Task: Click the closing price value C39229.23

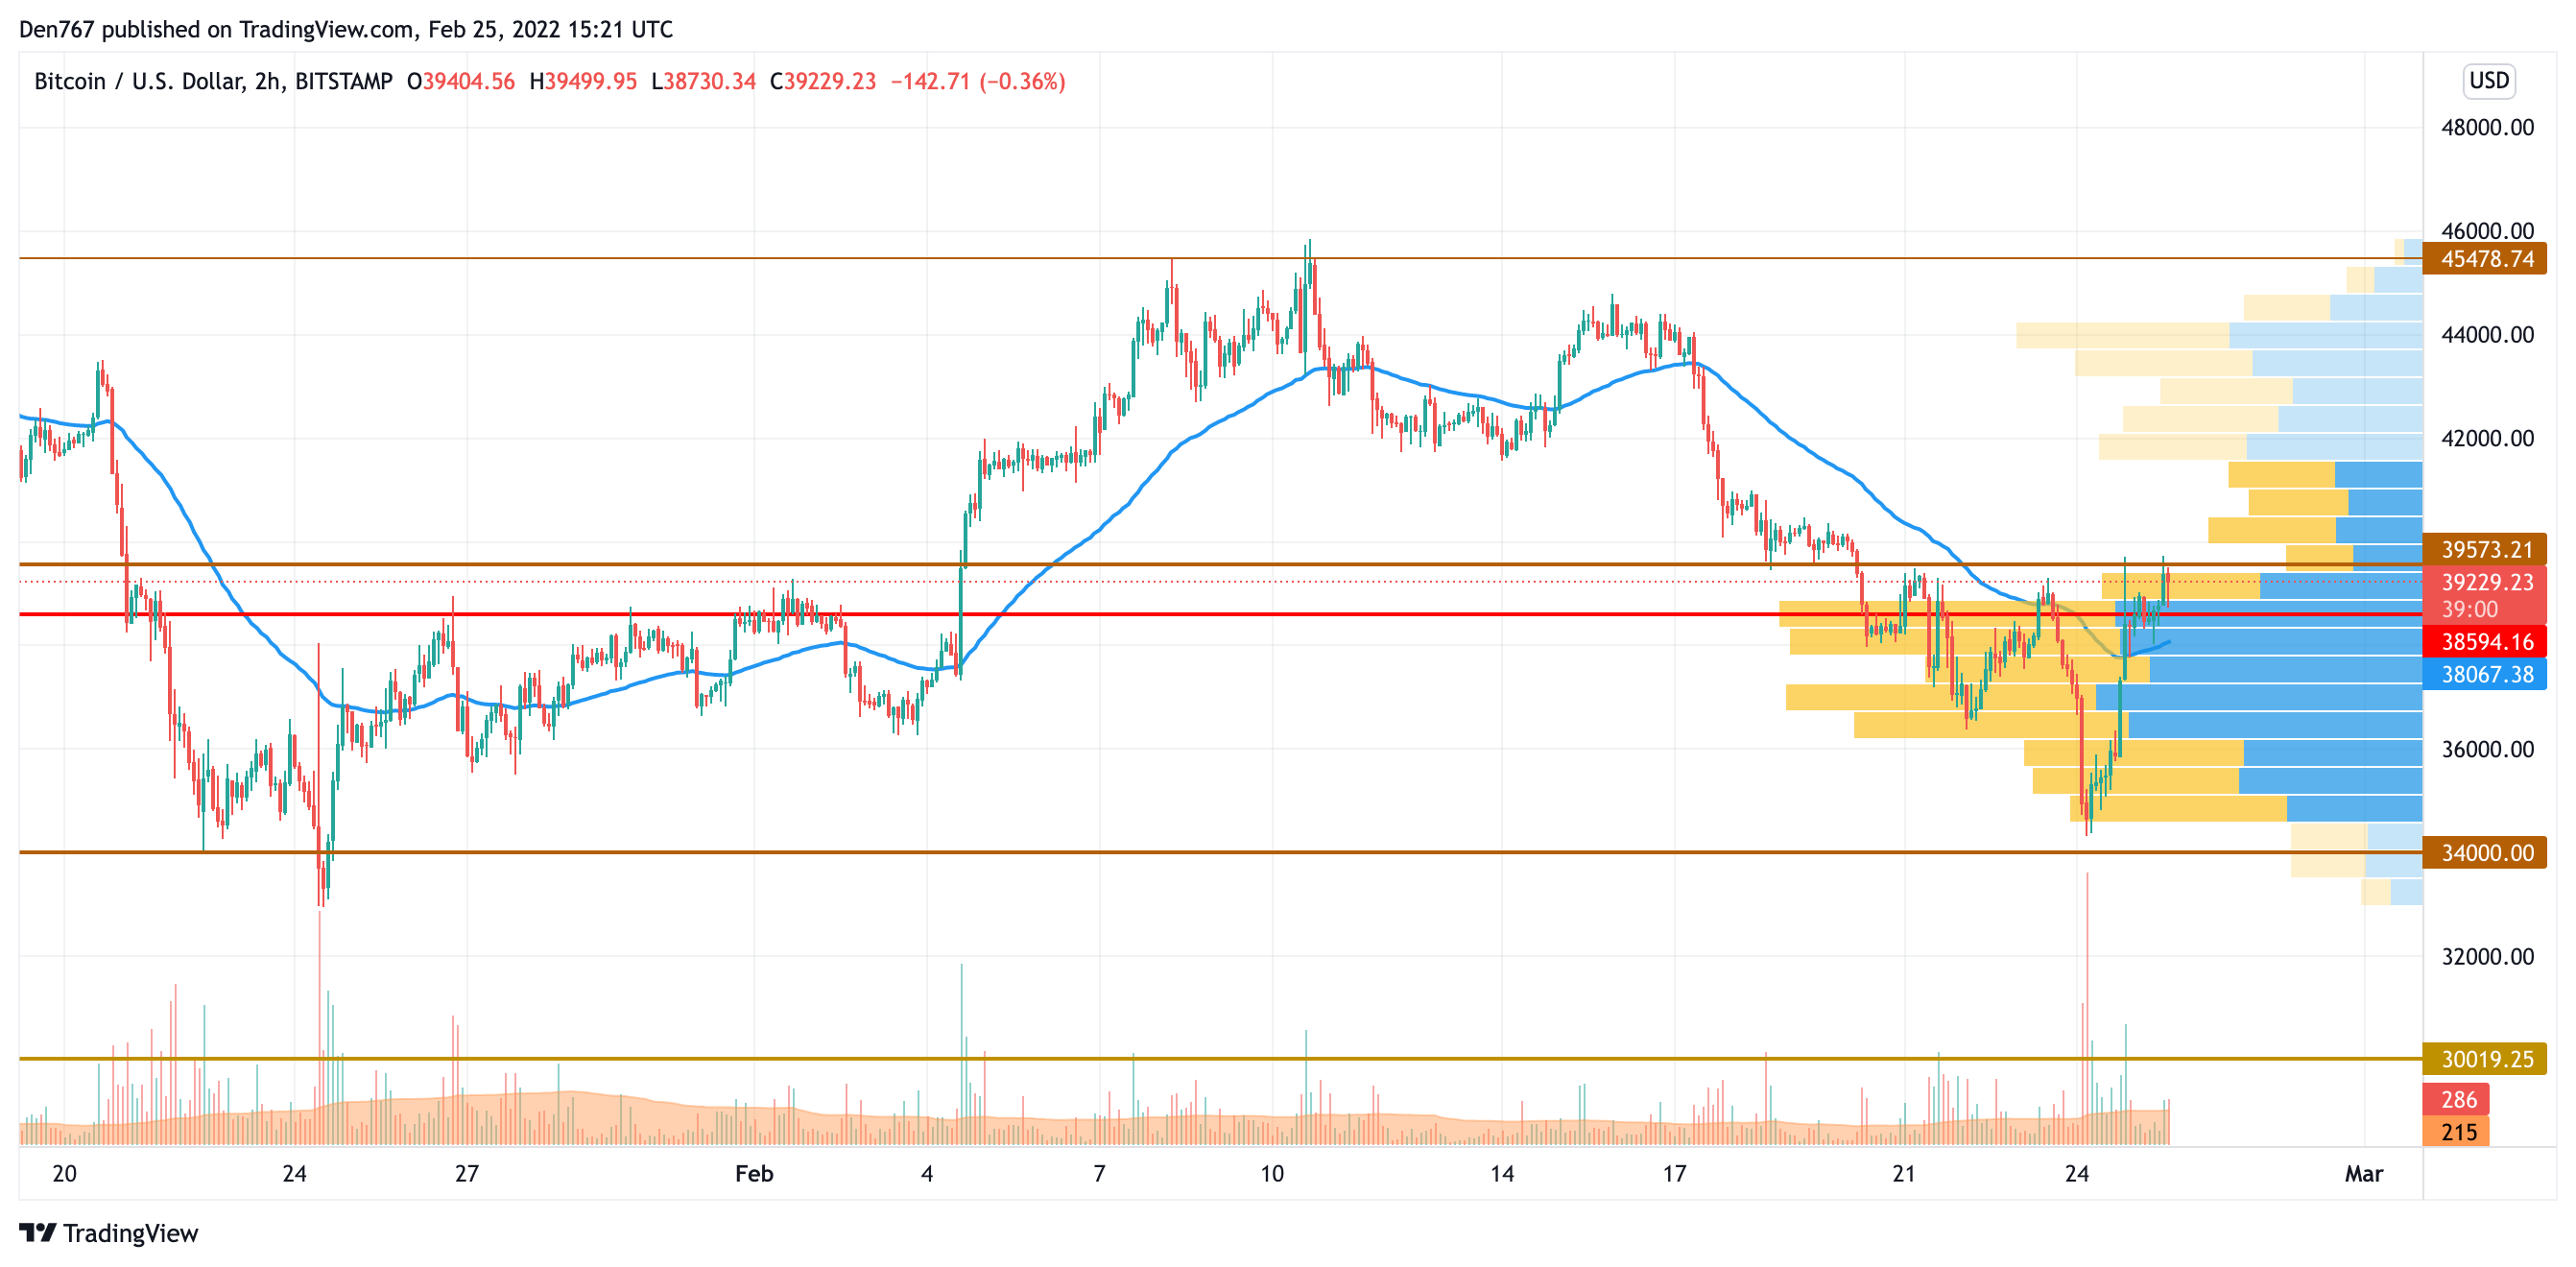Action: click(x=822, y=81)
